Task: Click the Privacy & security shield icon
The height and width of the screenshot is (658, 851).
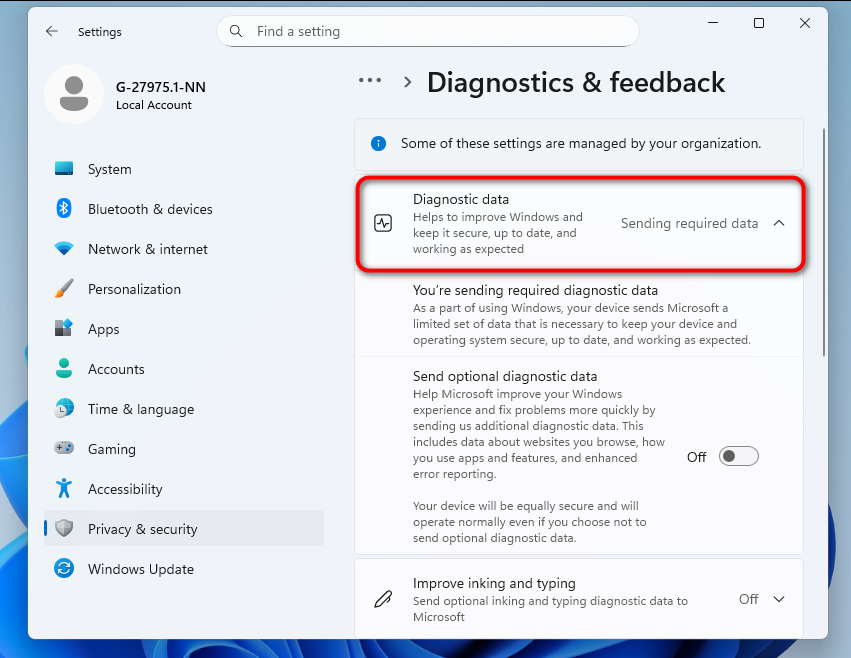Action: pos(64,528)
